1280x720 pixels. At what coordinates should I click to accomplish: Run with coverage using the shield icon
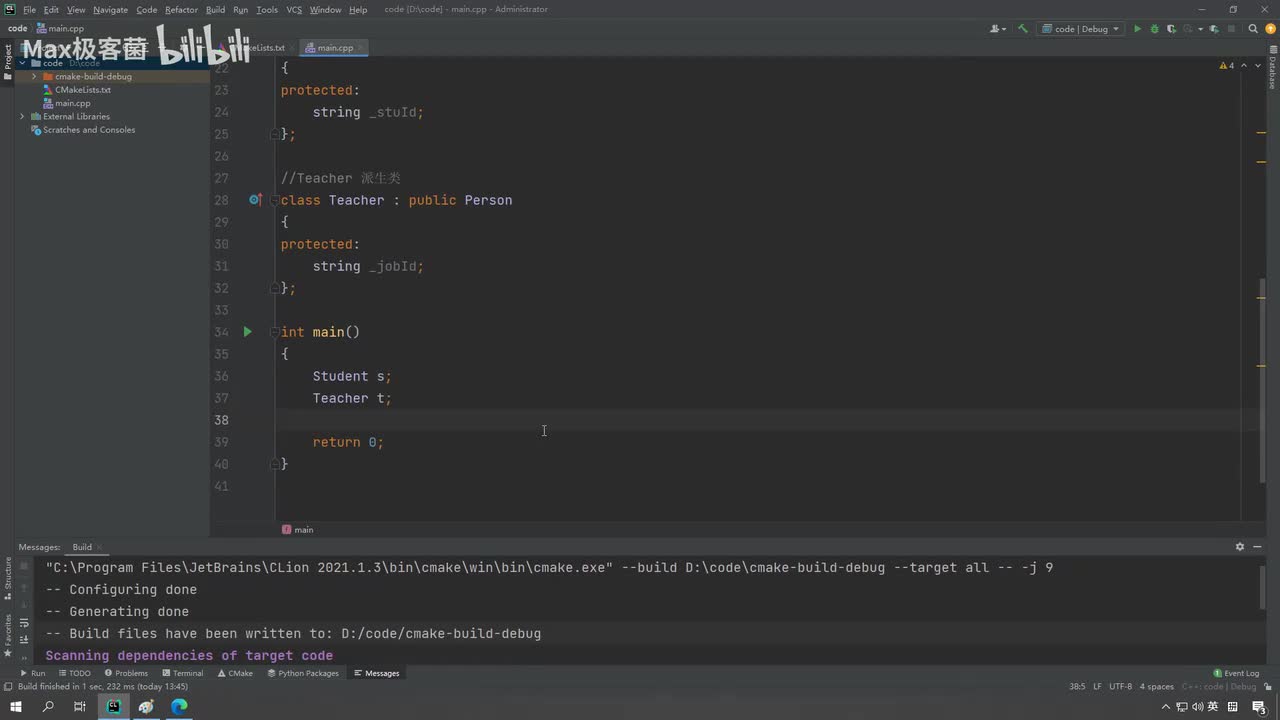1171,29
